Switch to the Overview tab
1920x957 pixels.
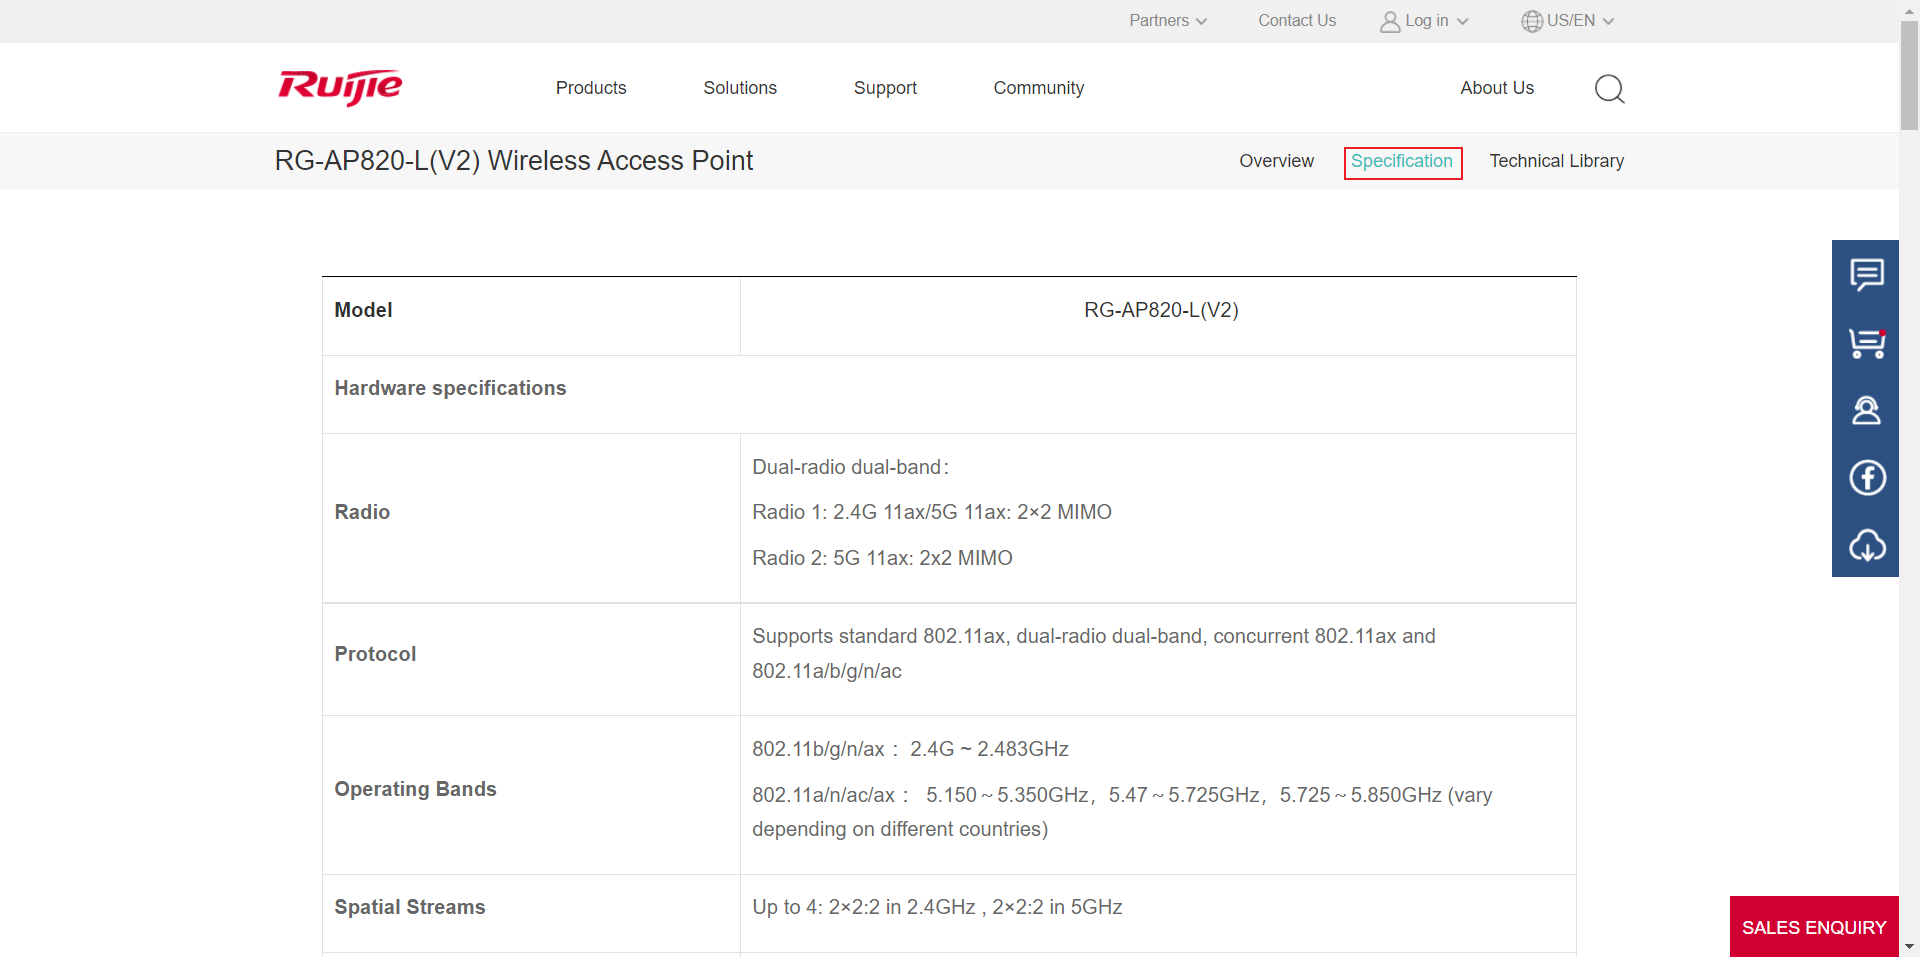point(1276,161)
